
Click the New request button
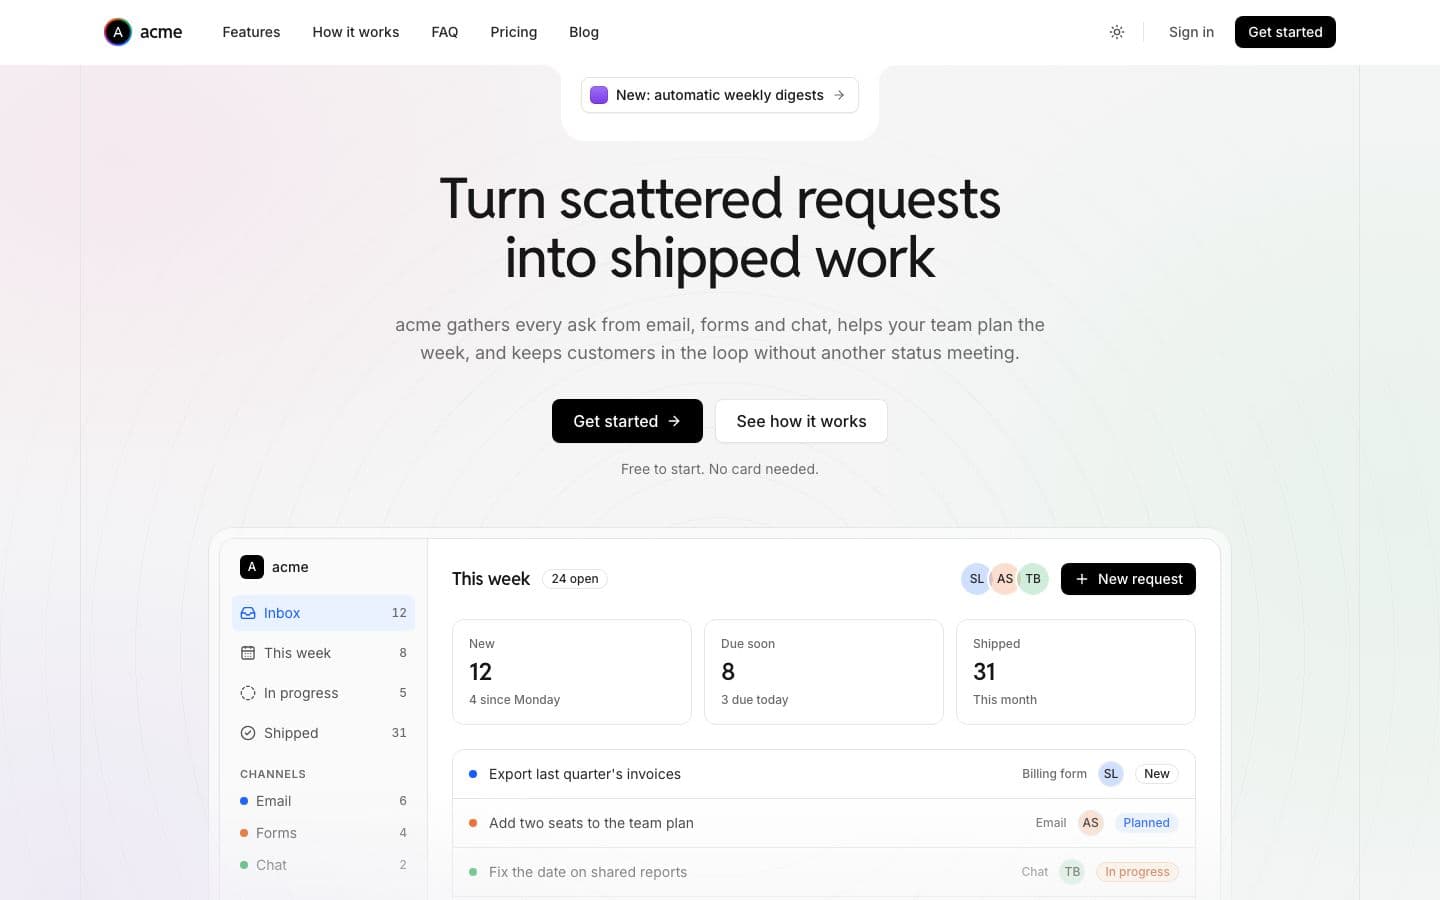1128,579
